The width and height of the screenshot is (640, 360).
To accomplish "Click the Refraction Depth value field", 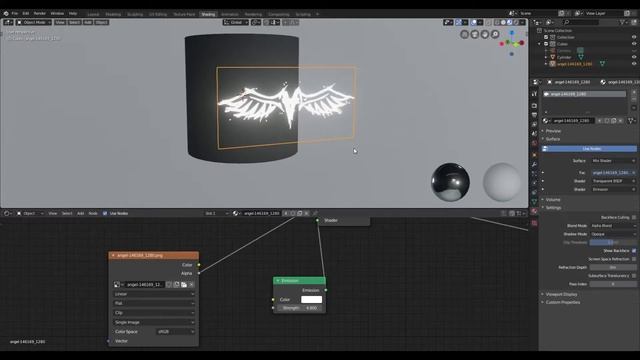I will click(613, 267).
